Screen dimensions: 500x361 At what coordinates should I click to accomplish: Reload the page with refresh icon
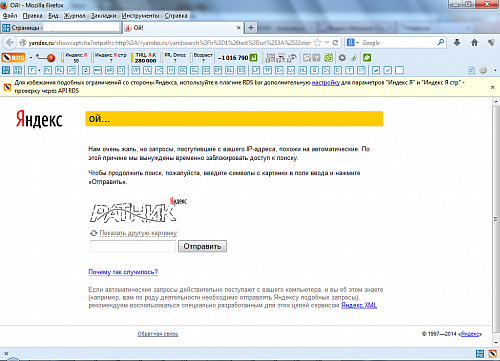pyautogui.click(x=335, y=43)
